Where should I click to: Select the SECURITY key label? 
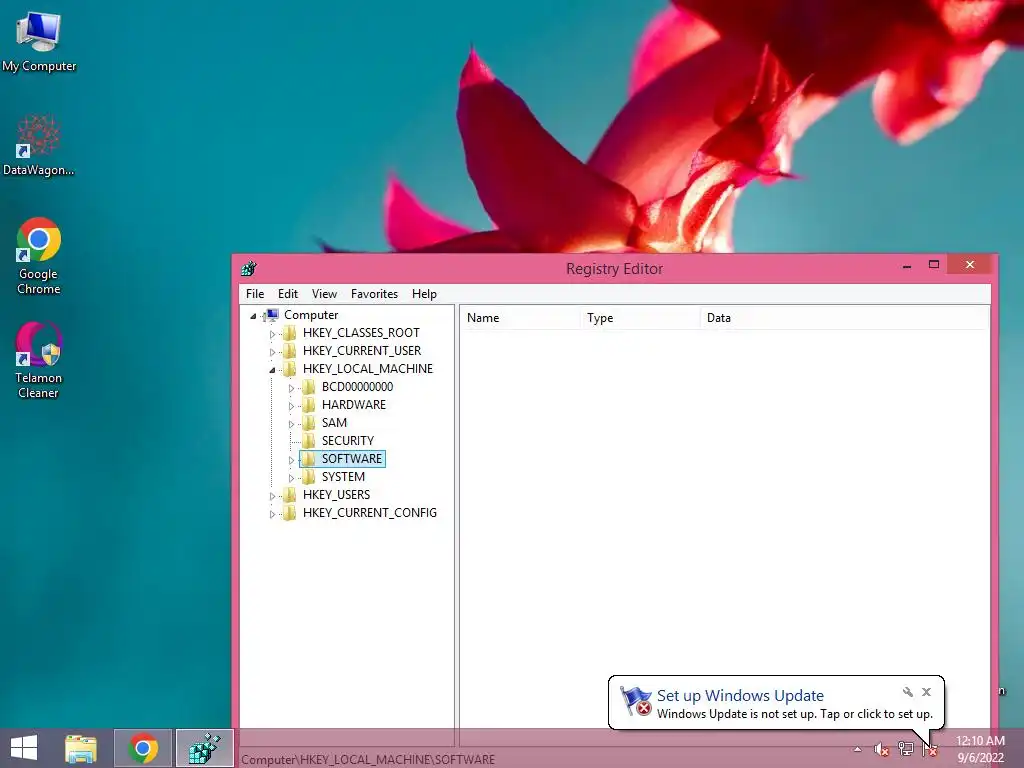[347, 441]
